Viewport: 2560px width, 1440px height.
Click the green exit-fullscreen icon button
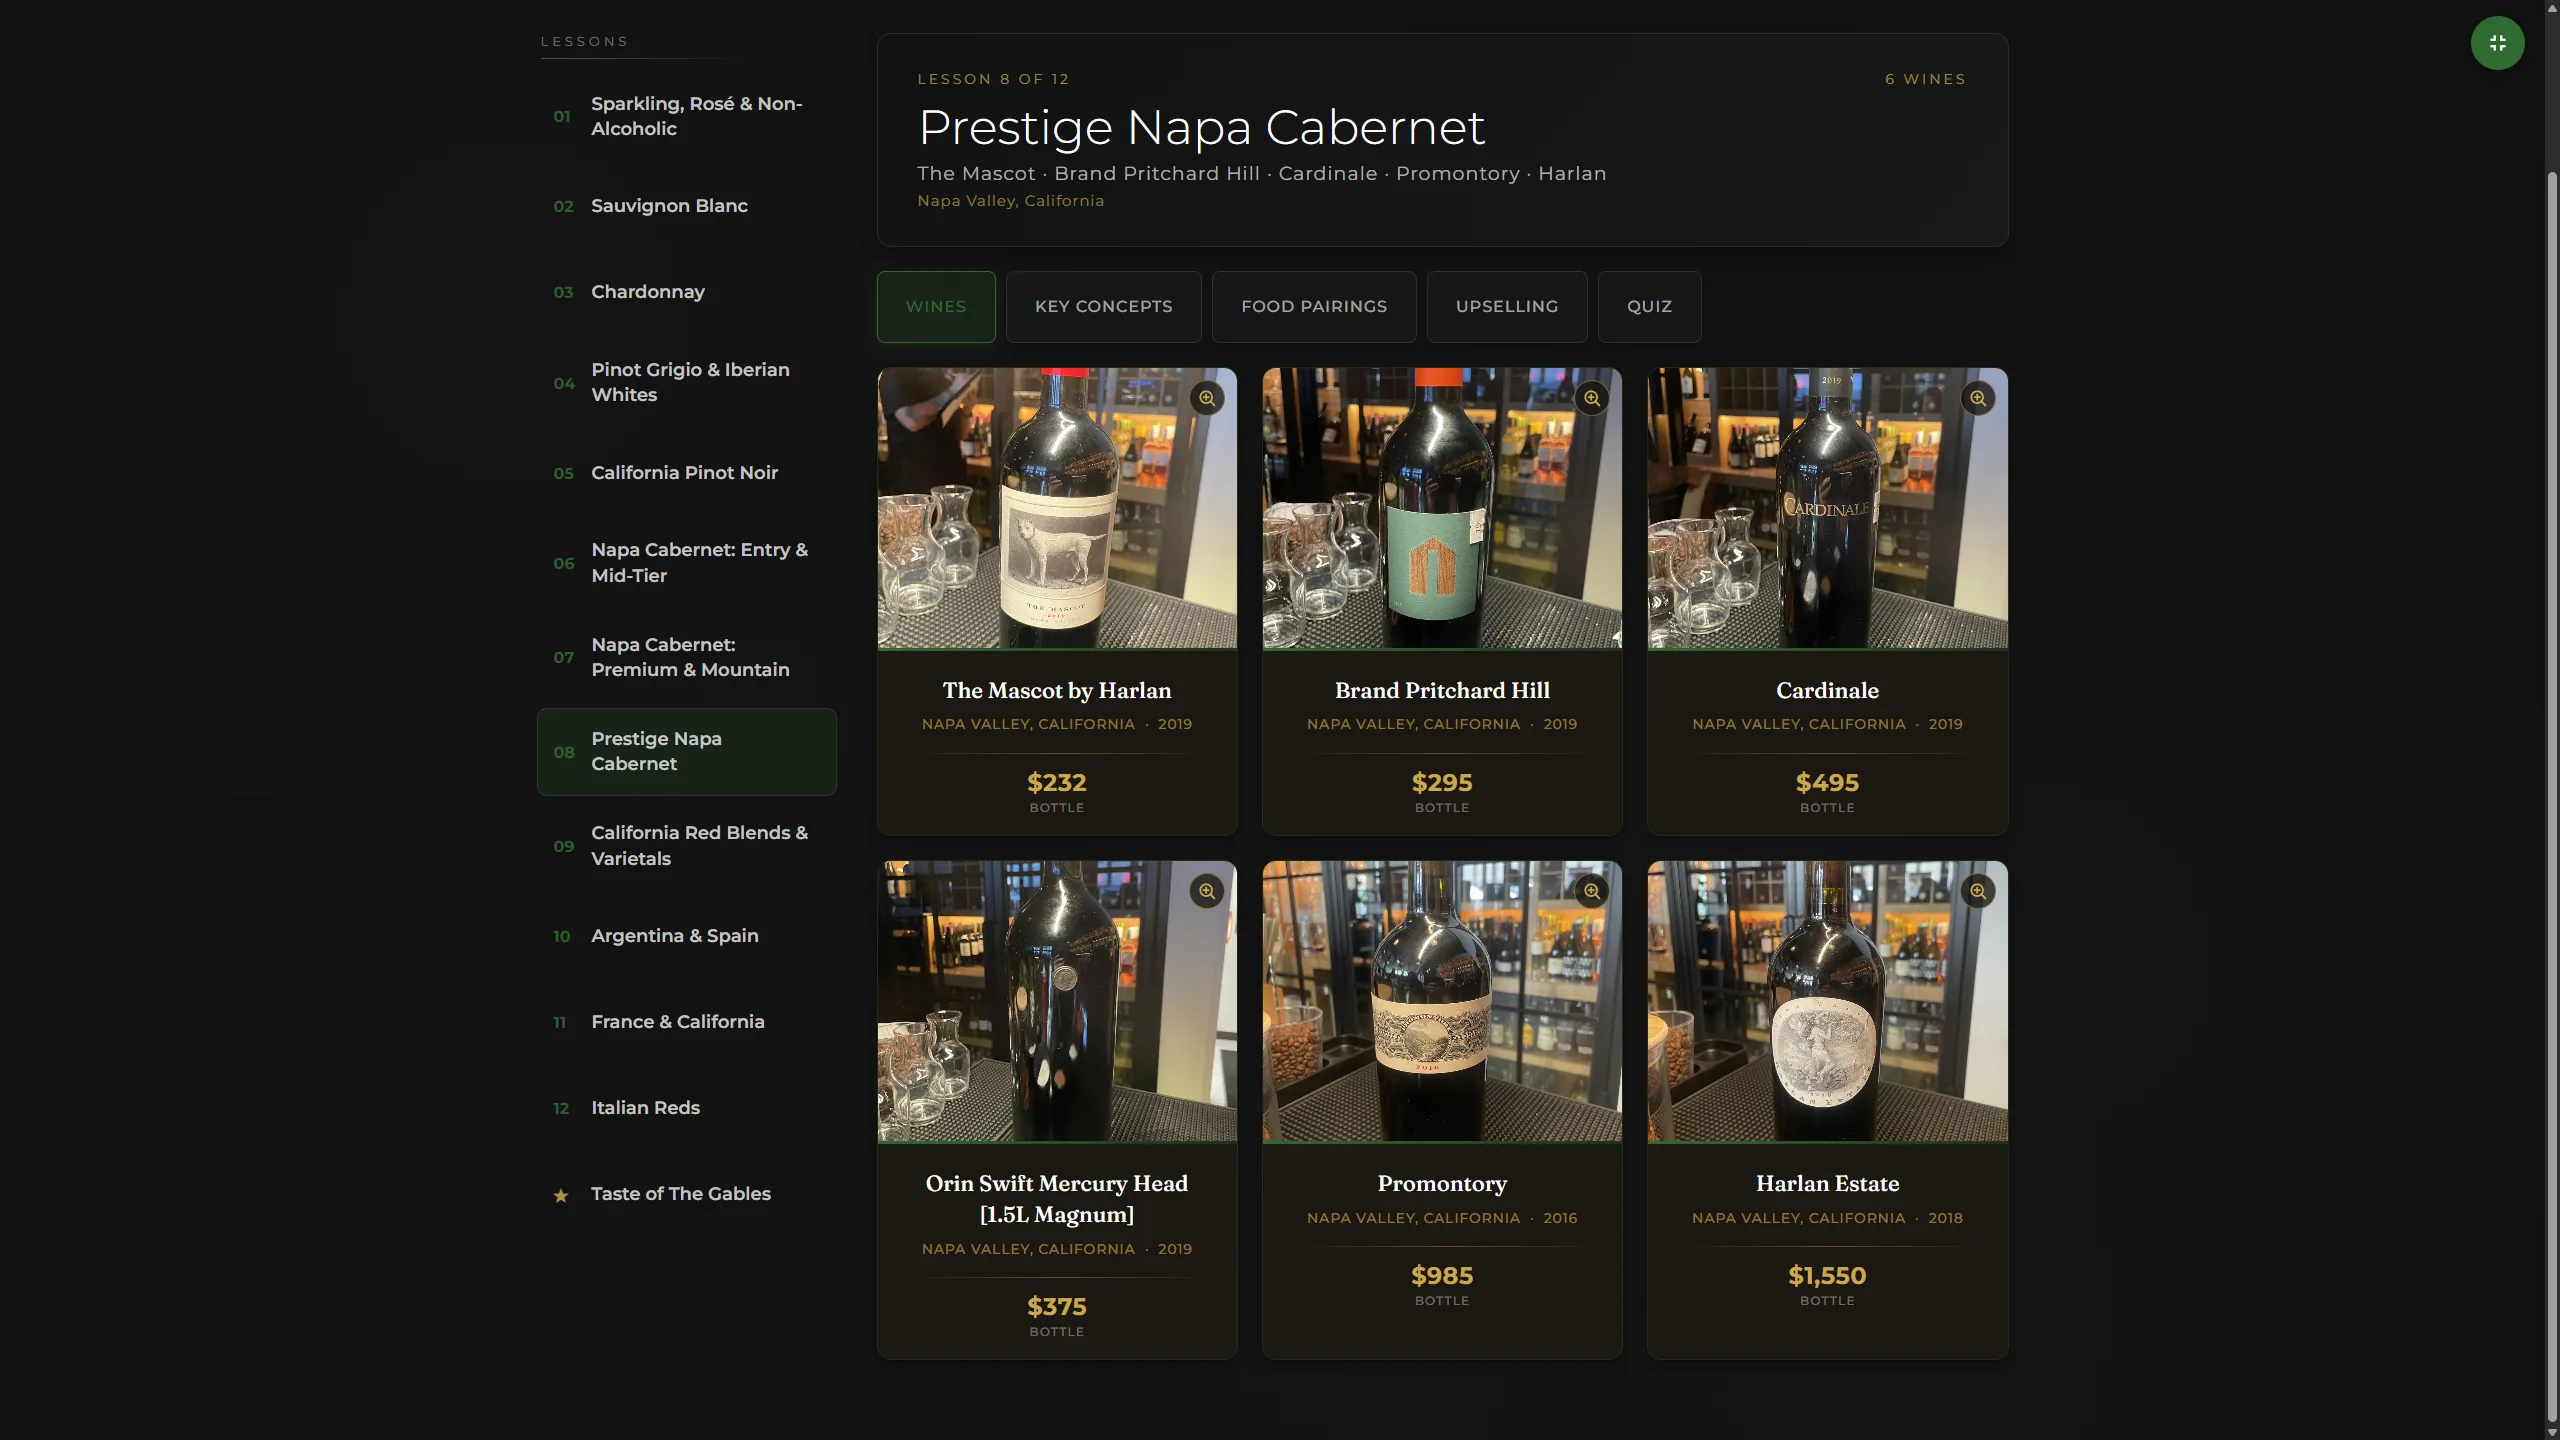[2497, 43]
